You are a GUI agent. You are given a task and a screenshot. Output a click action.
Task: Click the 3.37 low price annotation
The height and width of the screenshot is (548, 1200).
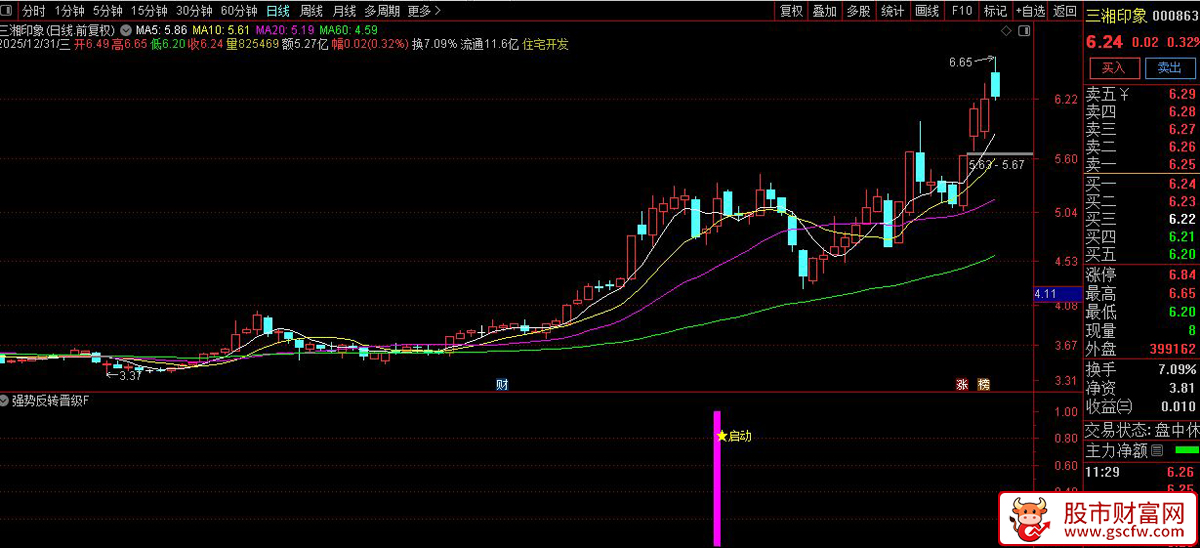(130, 377)
